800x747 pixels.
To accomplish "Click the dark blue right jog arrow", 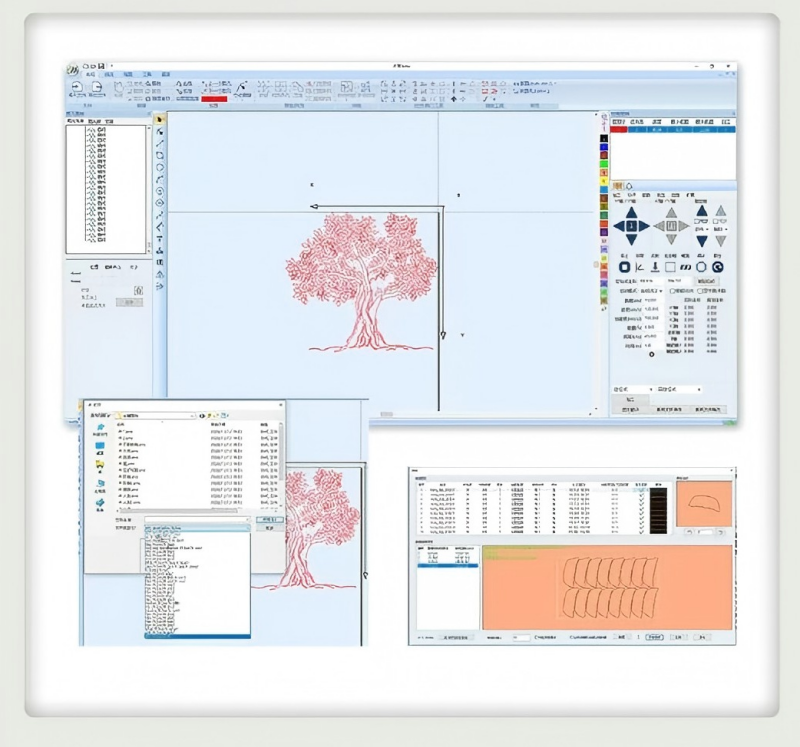I will coord(644,226).
